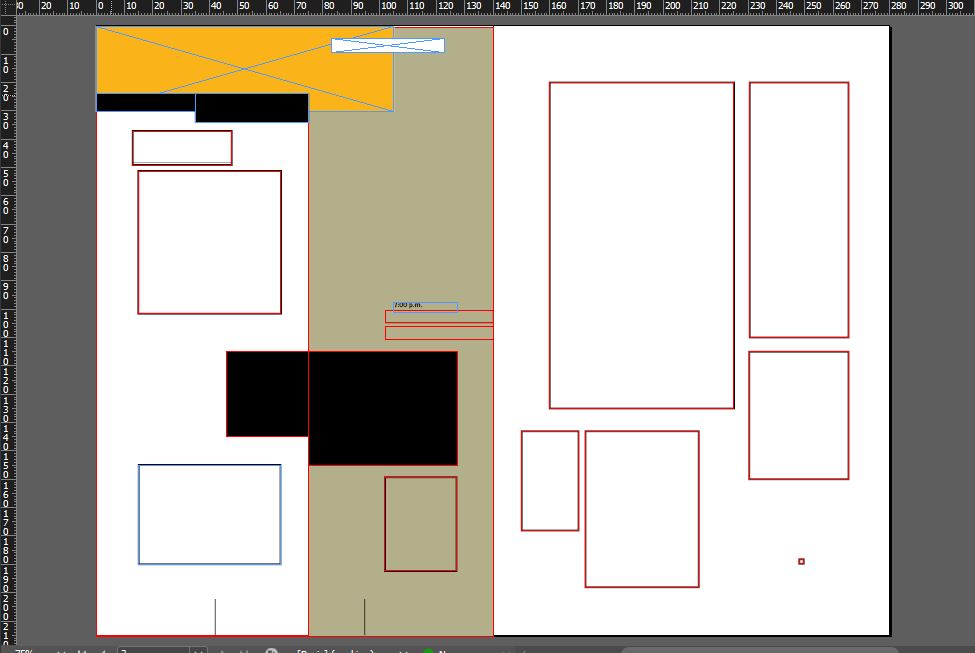The height and width of the screenshot is (653, 975).
Task: Select the blue-bordered white frame at bottom left
Action: pyautogui.click(x=209, y=514)
